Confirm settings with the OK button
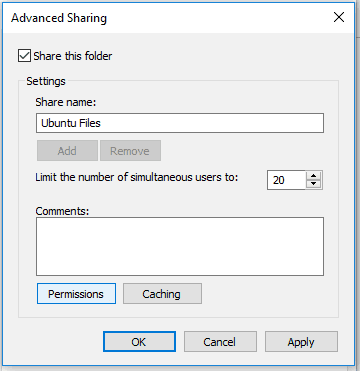 coord(139,341)
